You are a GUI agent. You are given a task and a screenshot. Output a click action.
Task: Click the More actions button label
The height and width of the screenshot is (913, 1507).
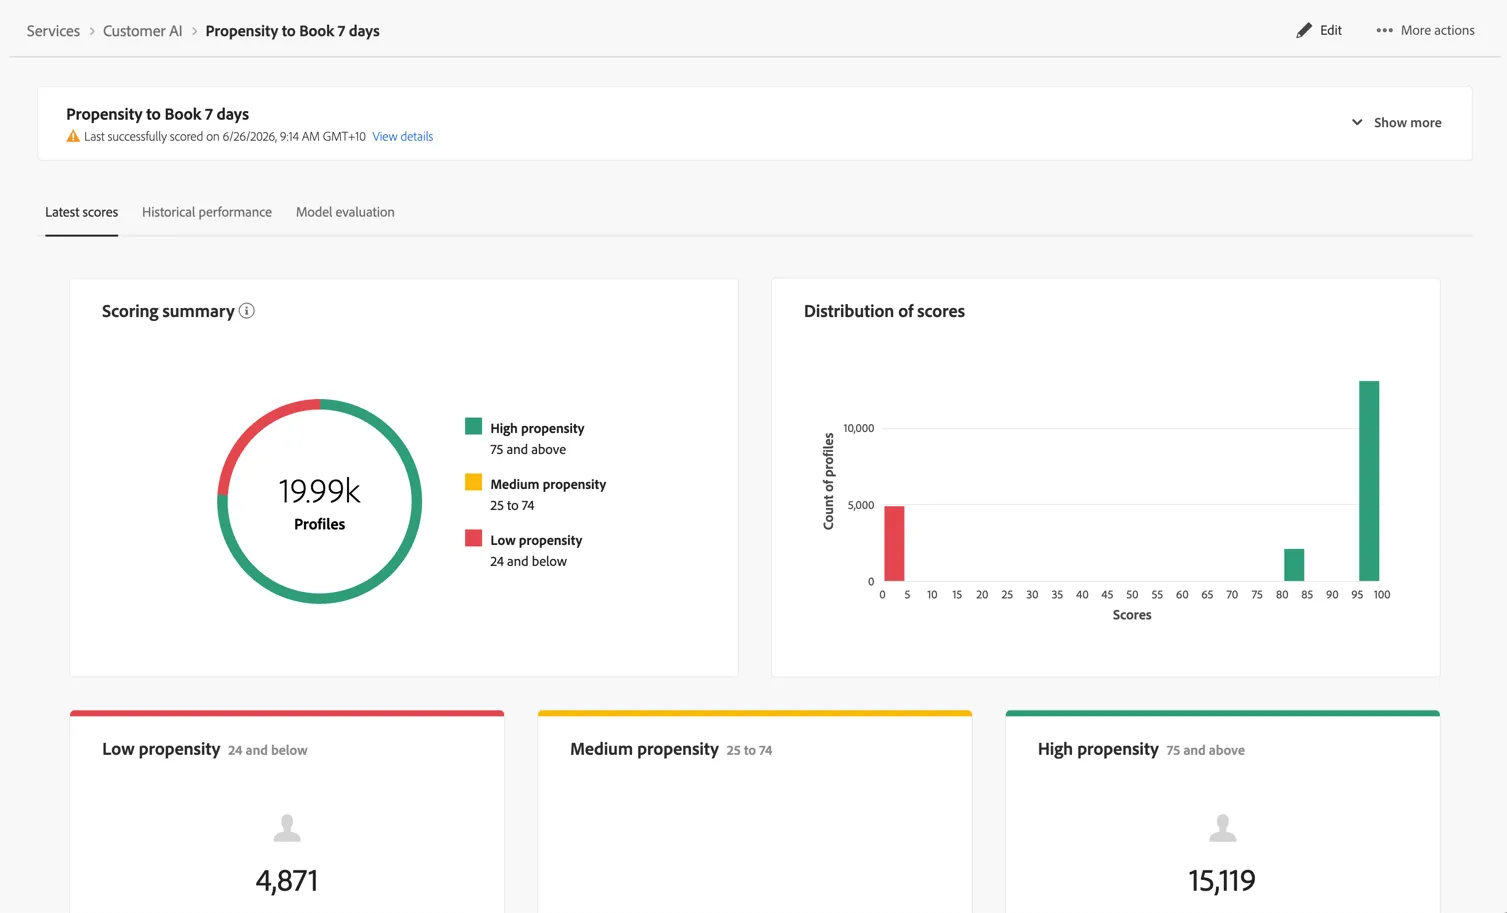tap(1438, 31)
